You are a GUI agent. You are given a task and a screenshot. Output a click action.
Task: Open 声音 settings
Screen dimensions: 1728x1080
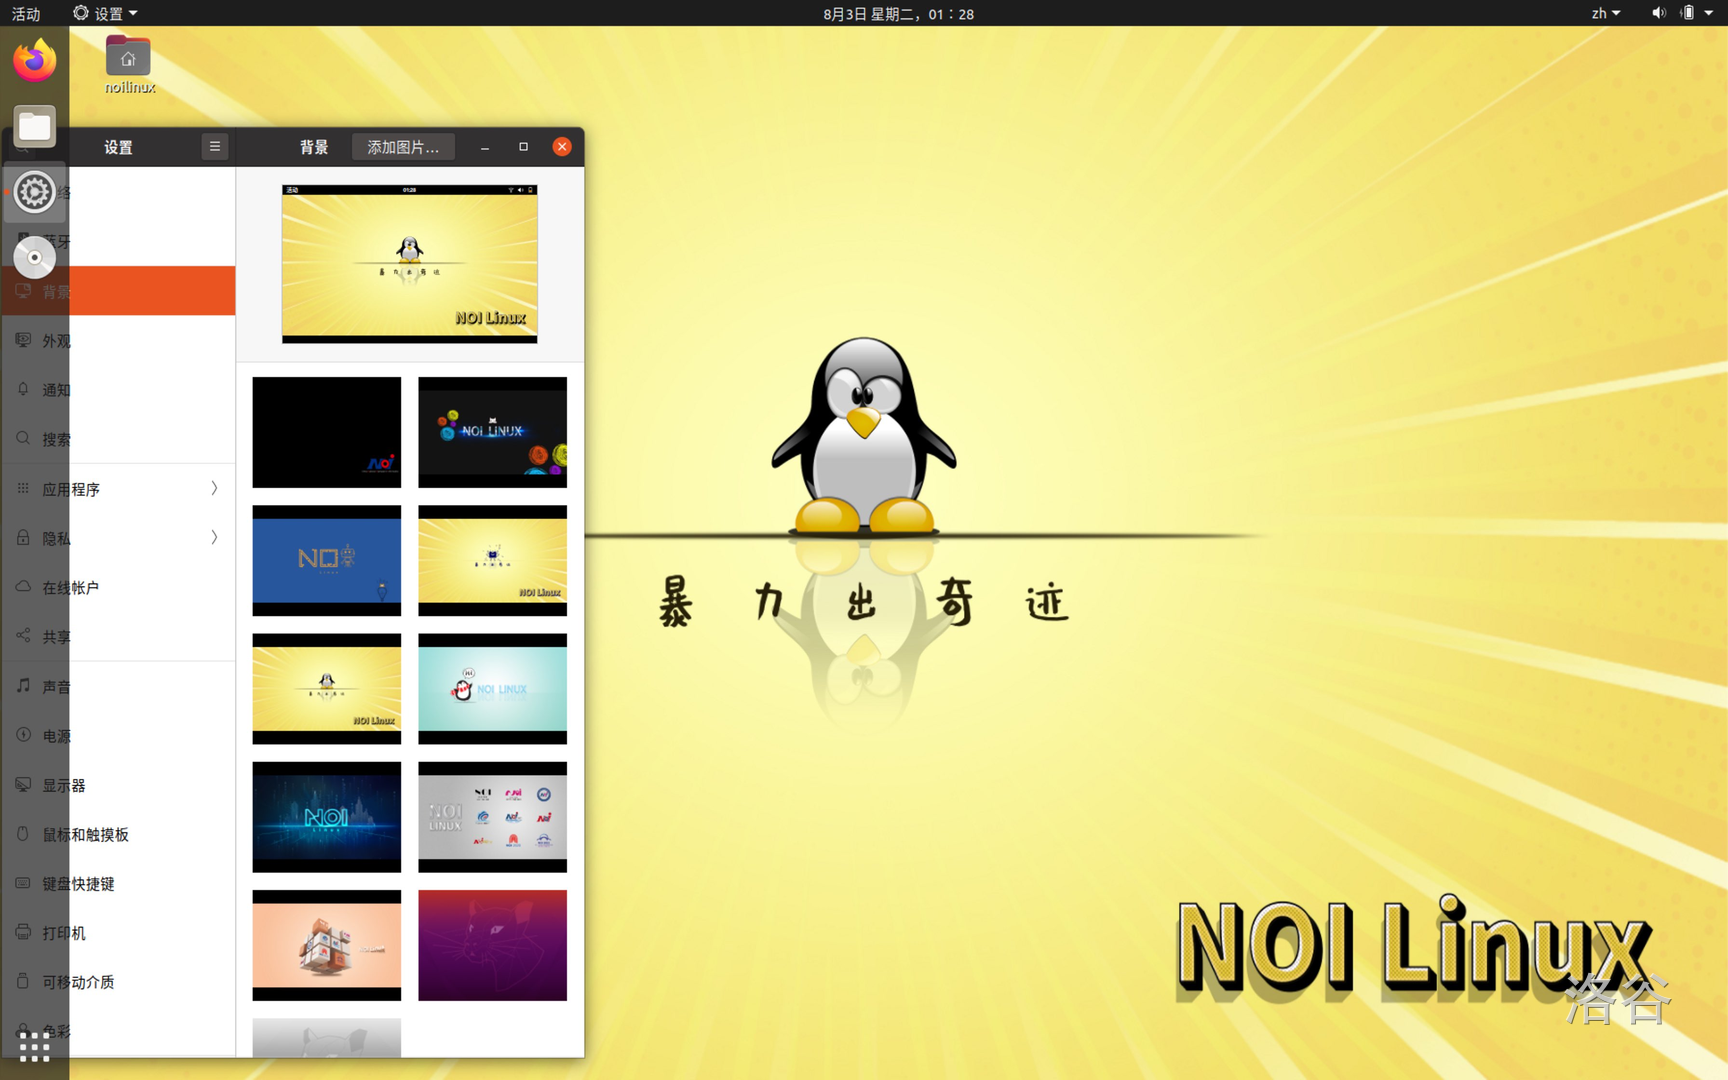118,686
